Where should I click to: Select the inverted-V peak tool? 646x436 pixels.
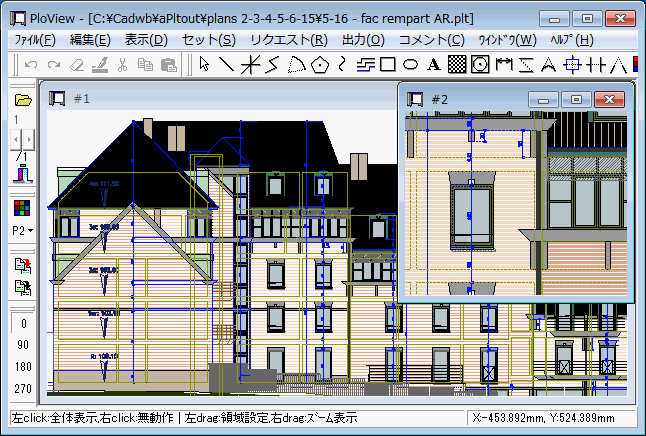pyautogui.click(x=618, y=65)
